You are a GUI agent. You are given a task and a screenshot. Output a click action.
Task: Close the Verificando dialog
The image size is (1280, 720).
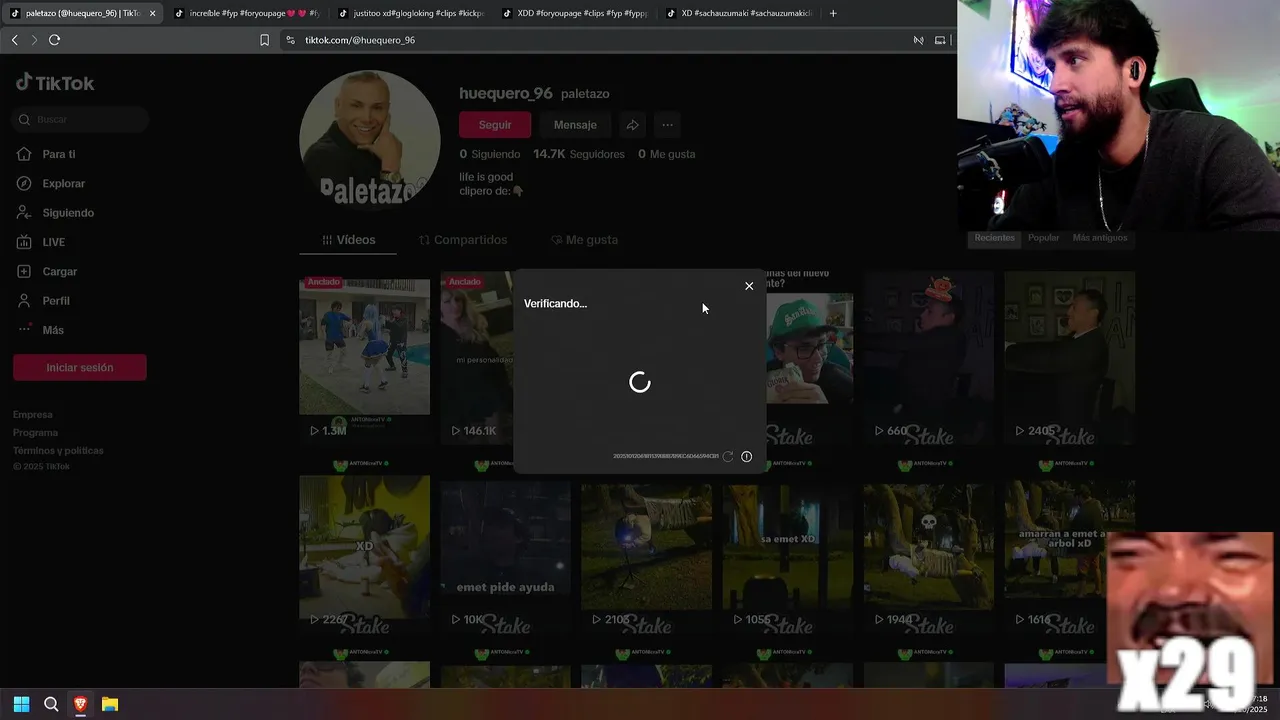[749, 286]
